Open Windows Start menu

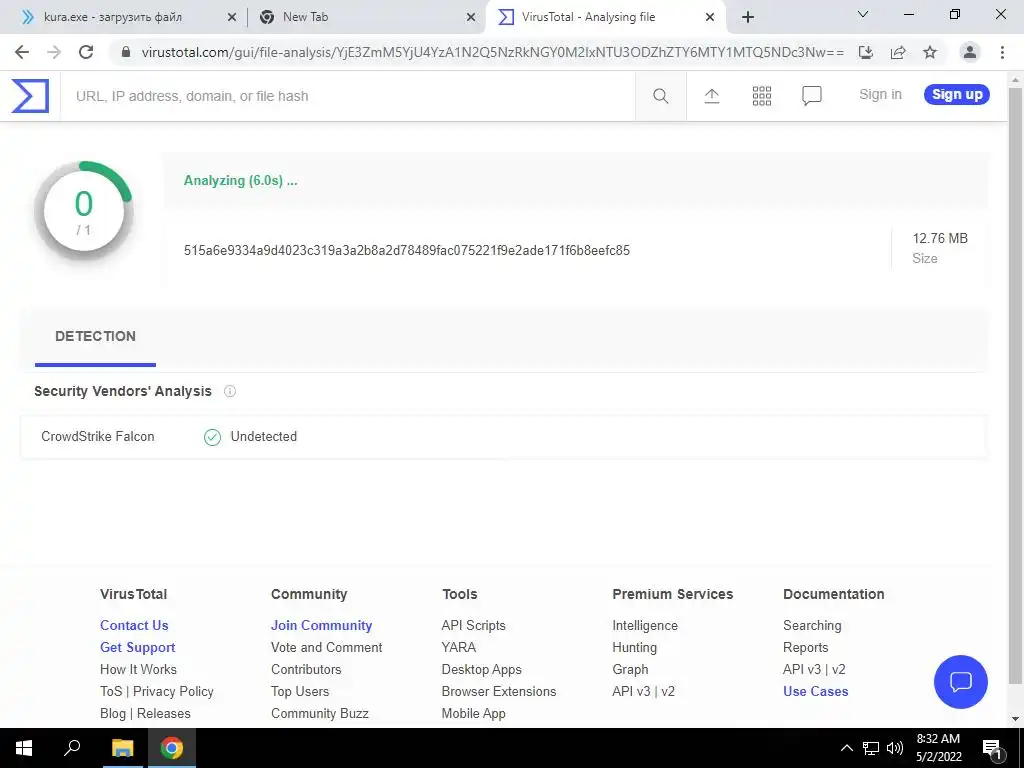point(24,748)
